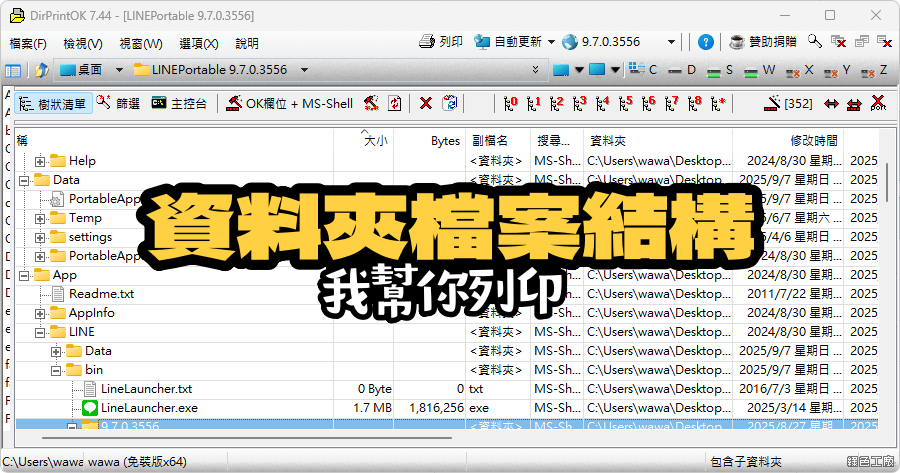Screen dimensions: 900x473
Task: Open the 選項(X) menu
Action: click(x=199, y=44)
